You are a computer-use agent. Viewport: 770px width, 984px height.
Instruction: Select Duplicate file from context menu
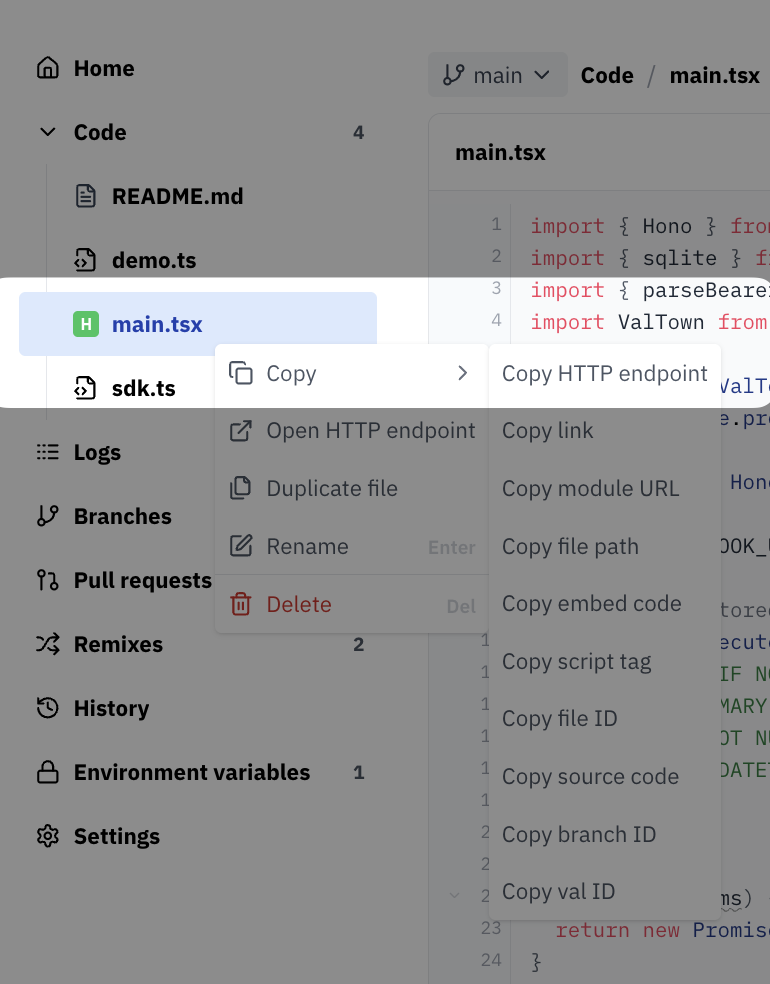pos(332,488)
